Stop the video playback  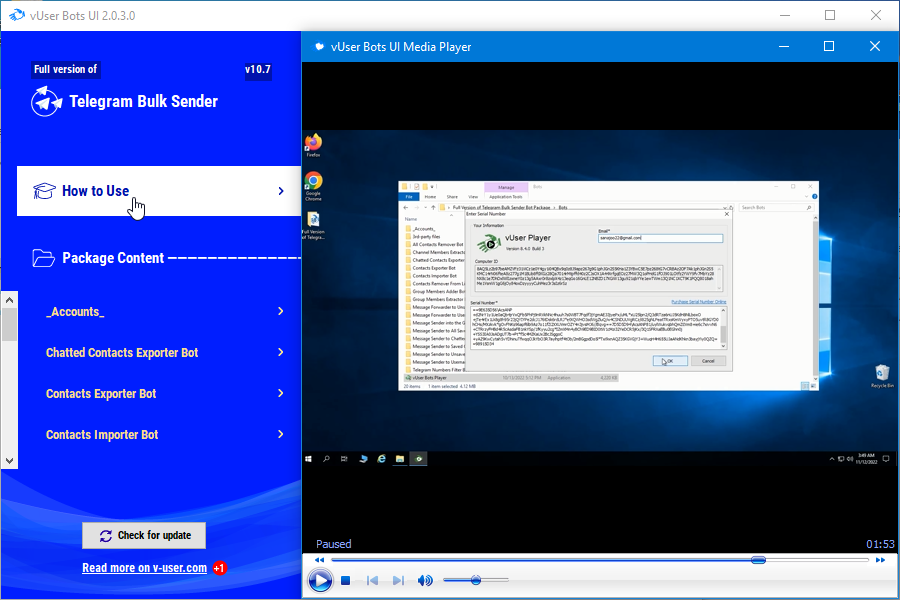(x=346, y=580)
